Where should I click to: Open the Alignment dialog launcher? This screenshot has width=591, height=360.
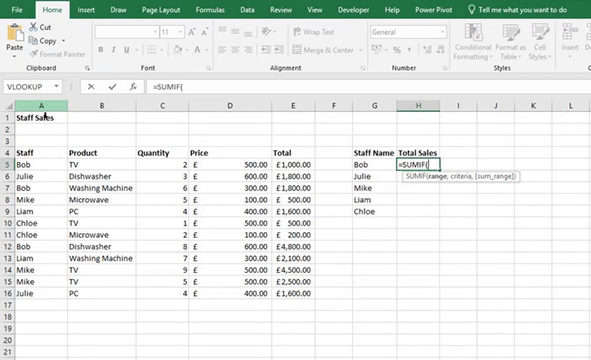tap(363, 68)
